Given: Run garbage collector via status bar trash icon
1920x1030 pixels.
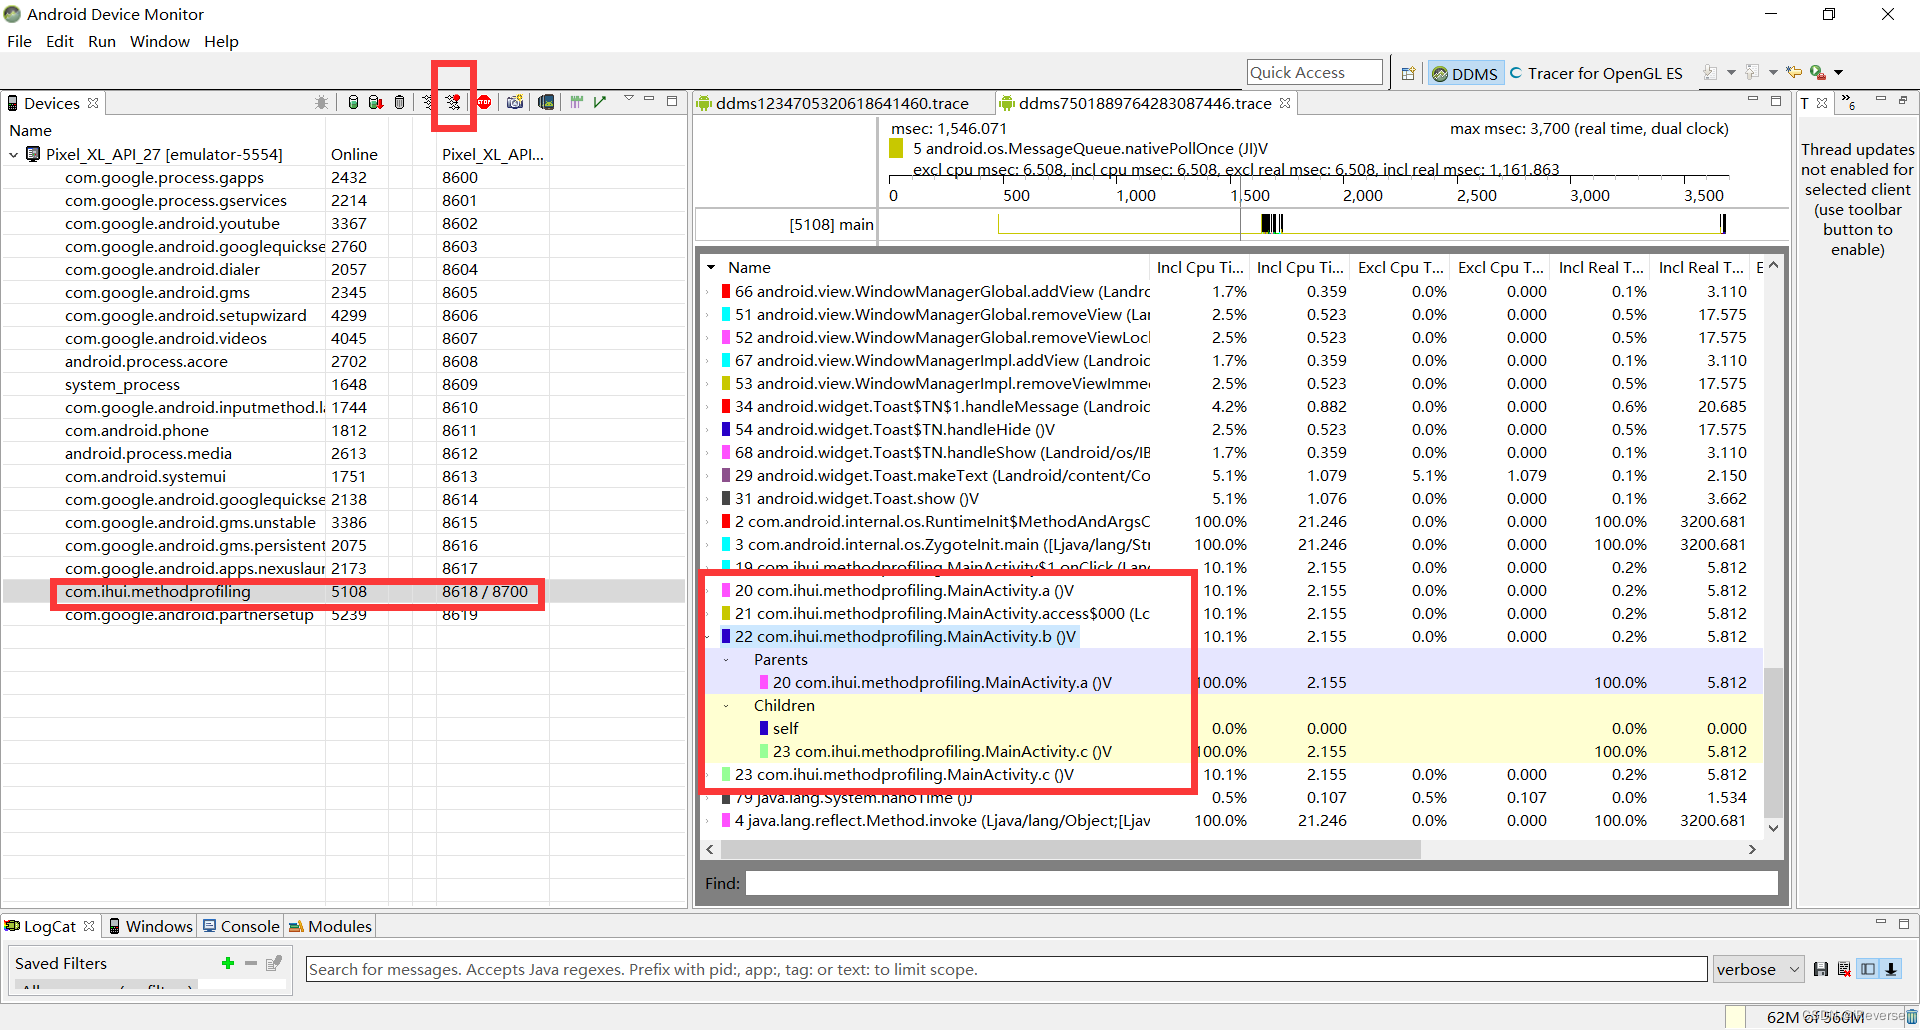Looking at the screenshot, I should [1912, 1017].
